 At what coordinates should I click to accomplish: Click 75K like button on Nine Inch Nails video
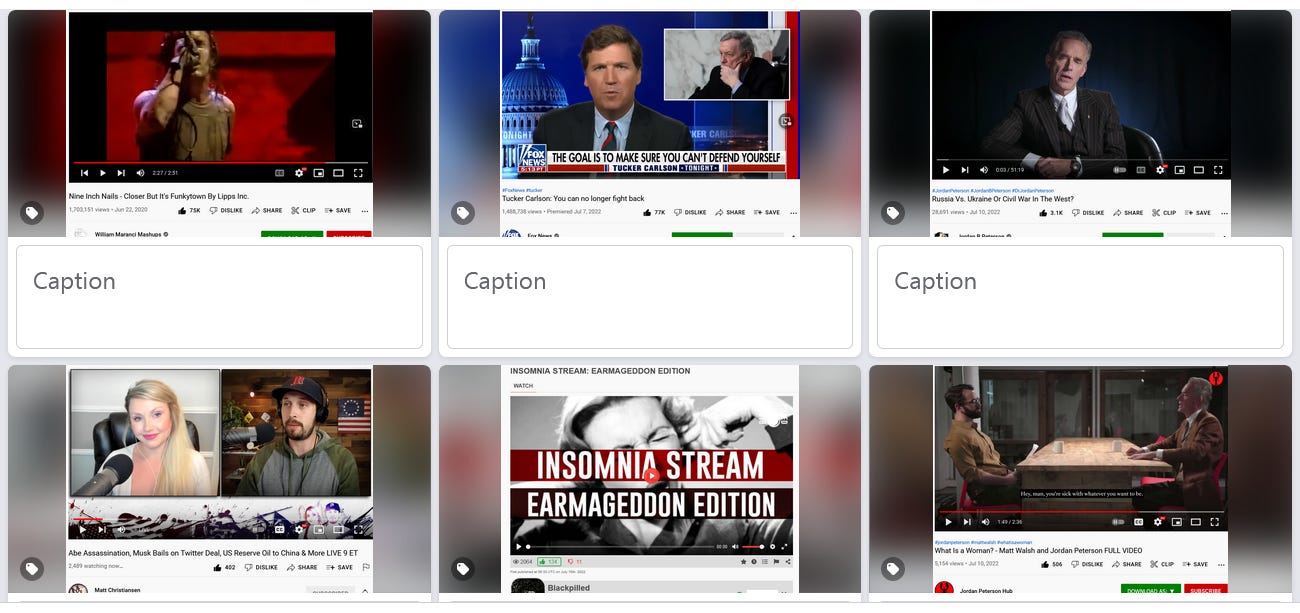(189, 211)
